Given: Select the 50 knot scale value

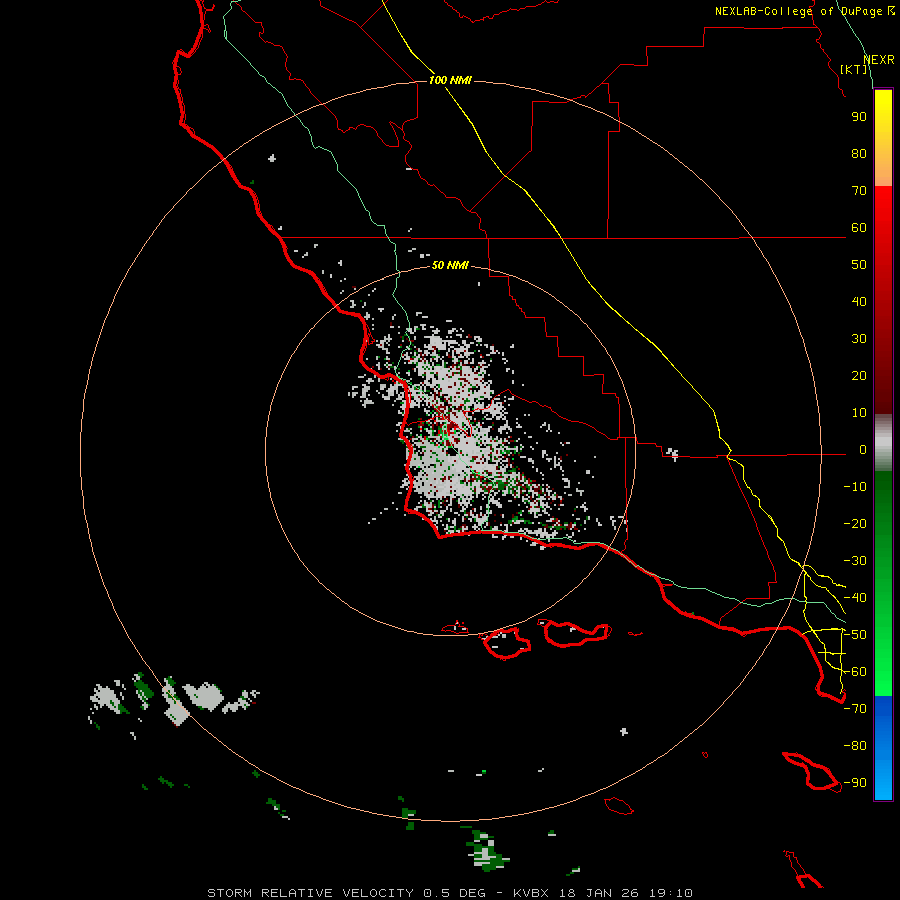Looking at the screenshot, I should (859, 265).
